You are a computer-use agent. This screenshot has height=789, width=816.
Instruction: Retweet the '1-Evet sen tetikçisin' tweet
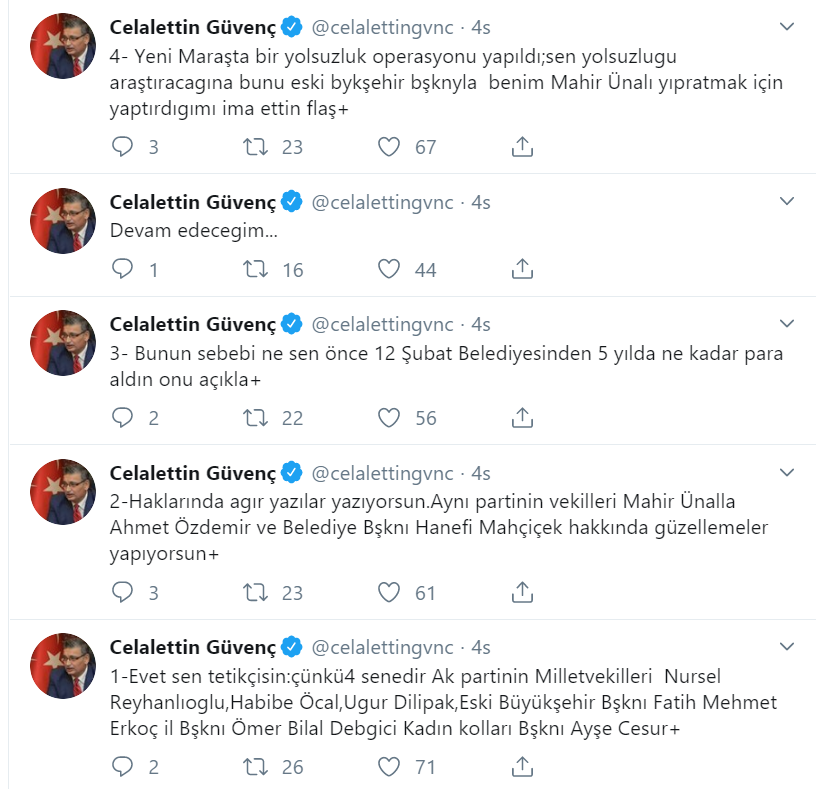[x=255, y=767]
